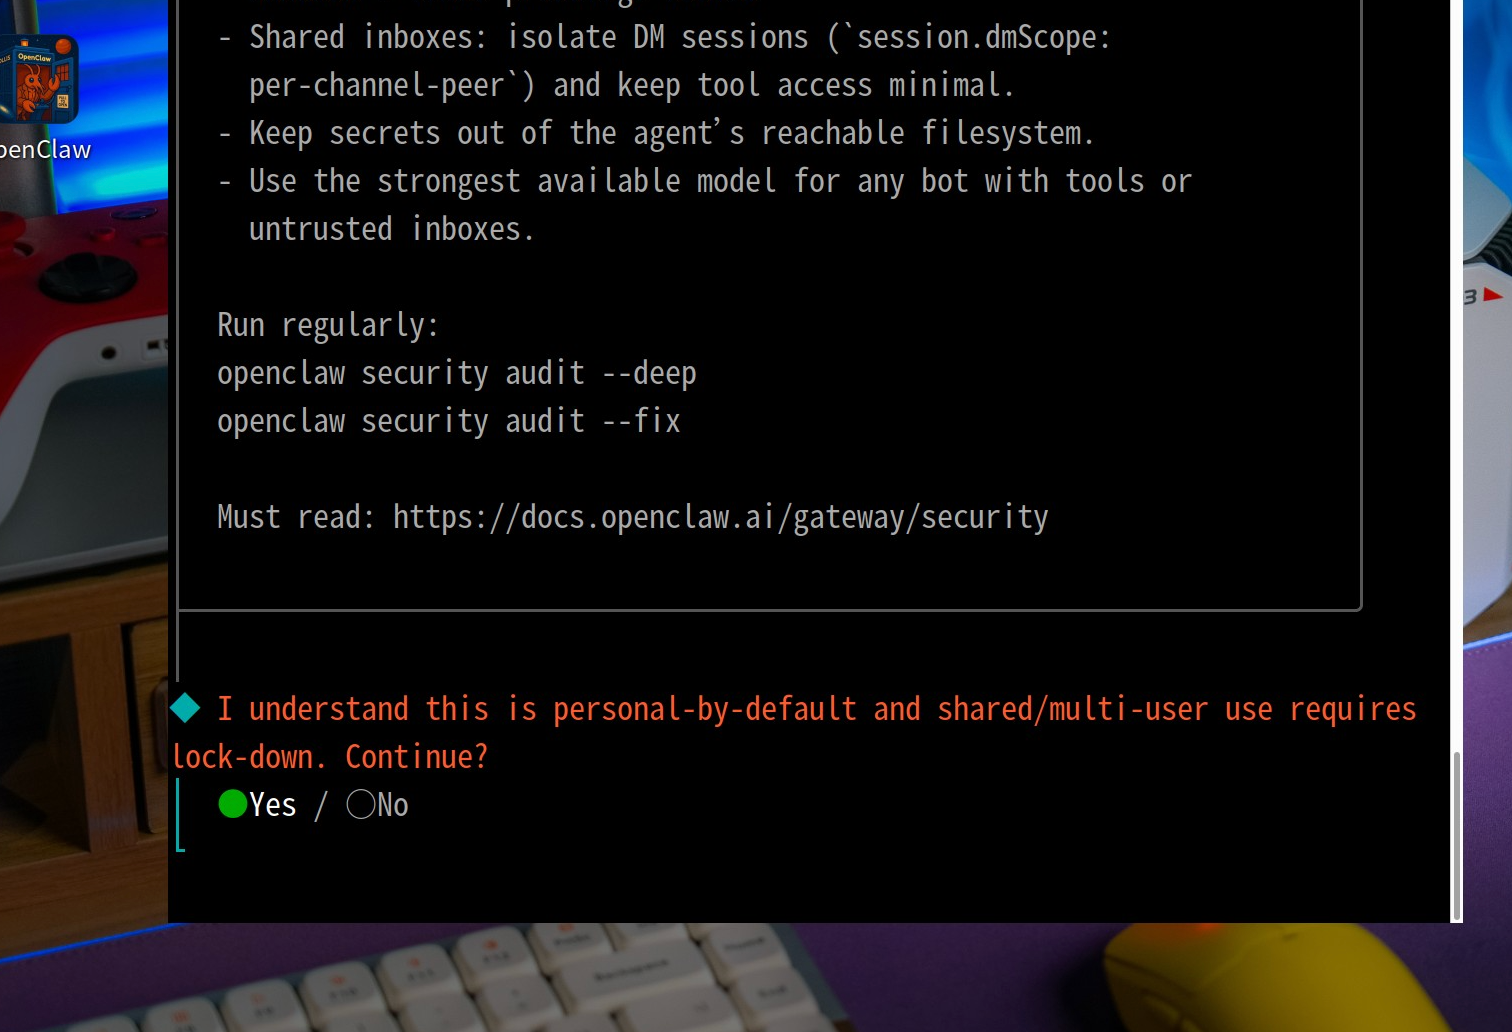Click the 'Must read:' label text
1512x1032 pixels.
[x=296, y=517]
